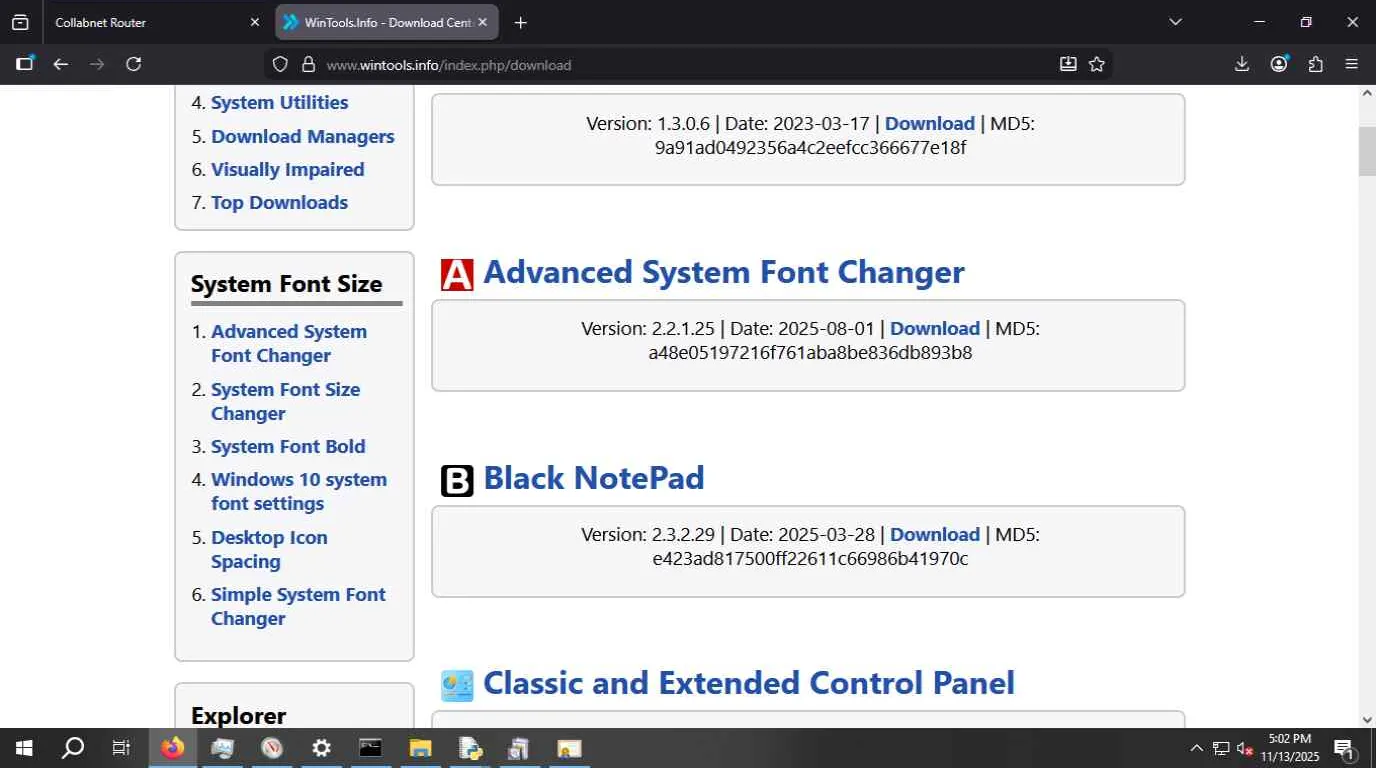Open the Simple System Font Changer link

click(298, 607)
